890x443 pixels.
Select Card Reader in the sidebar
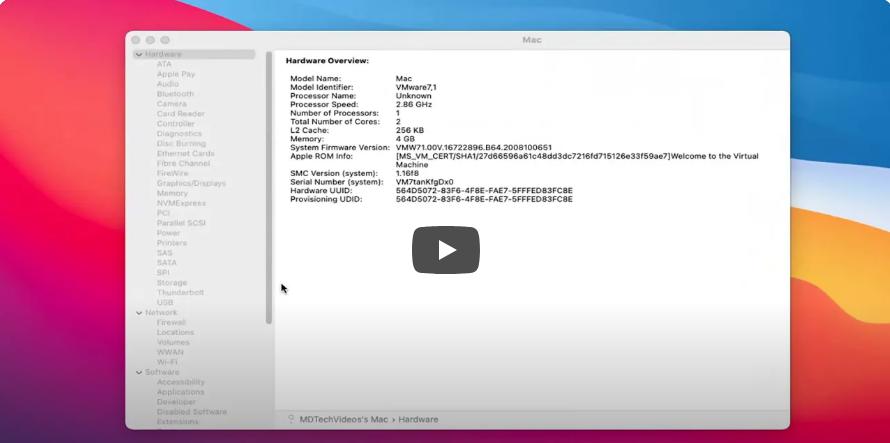coord(180,114)
